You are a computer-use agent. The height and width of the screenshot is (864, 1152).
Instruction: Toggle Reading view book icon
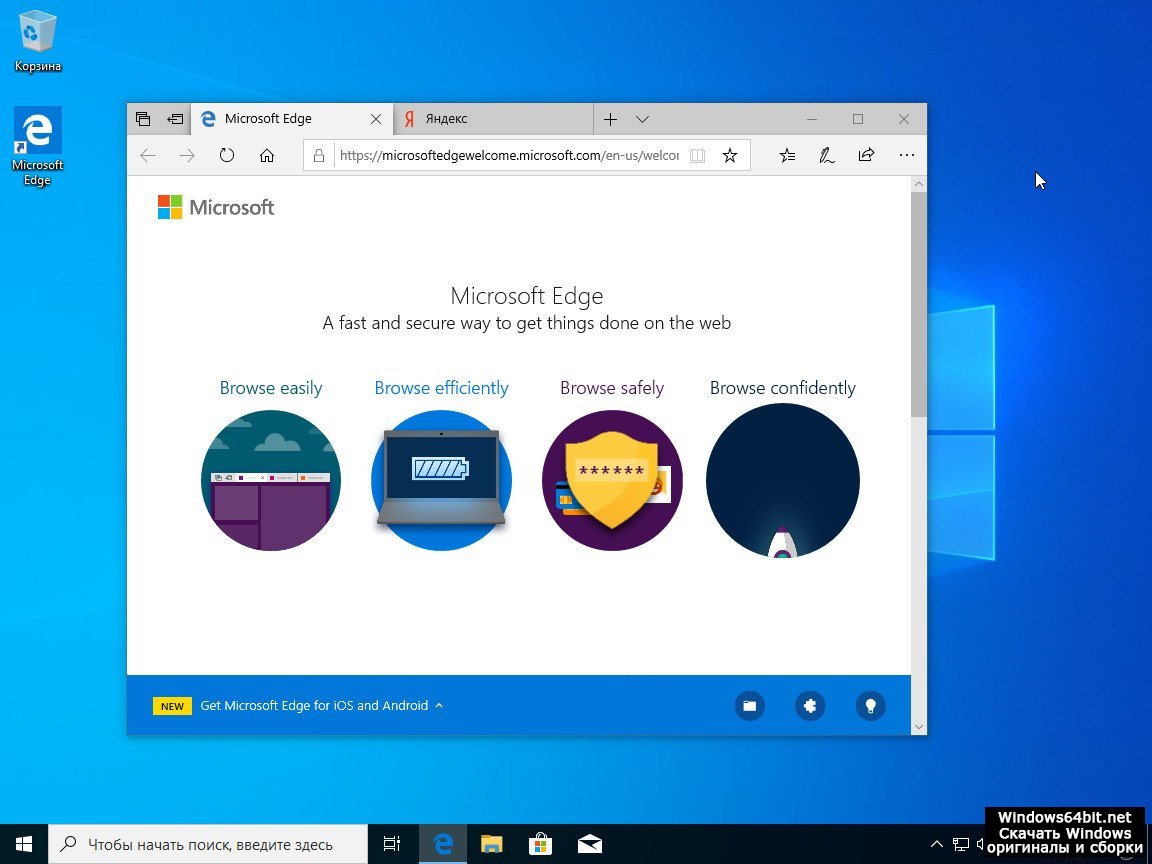[697, 155]
